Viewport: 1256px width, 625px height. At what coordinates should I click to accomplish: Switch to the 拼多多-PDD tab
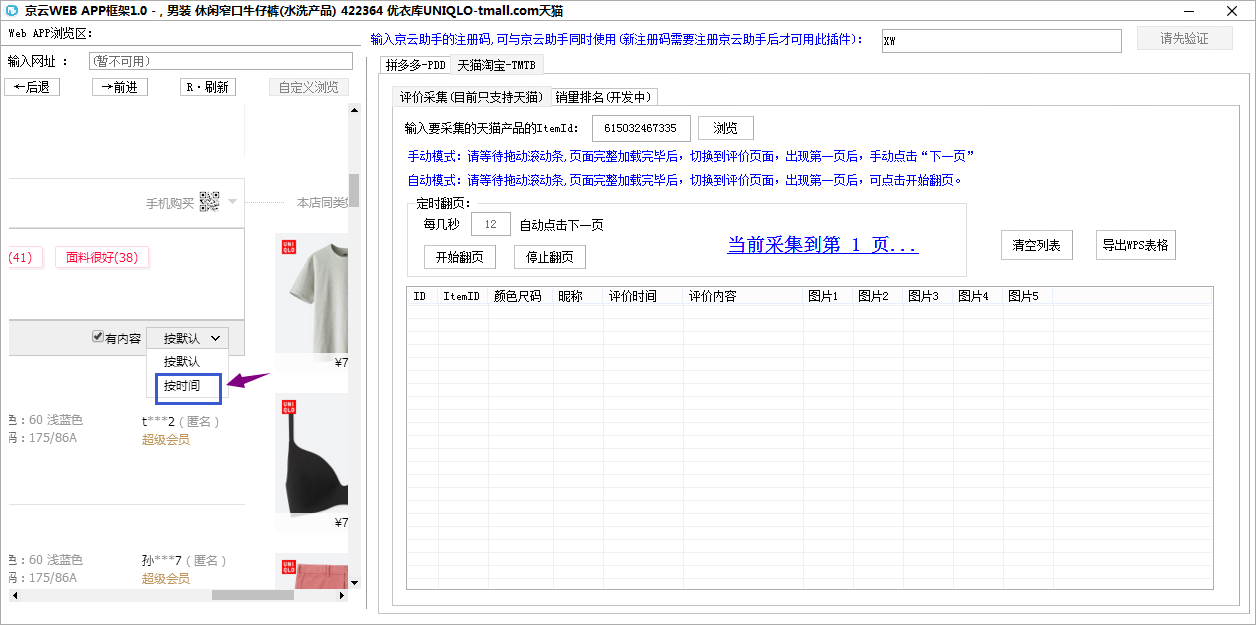point(416,65)
